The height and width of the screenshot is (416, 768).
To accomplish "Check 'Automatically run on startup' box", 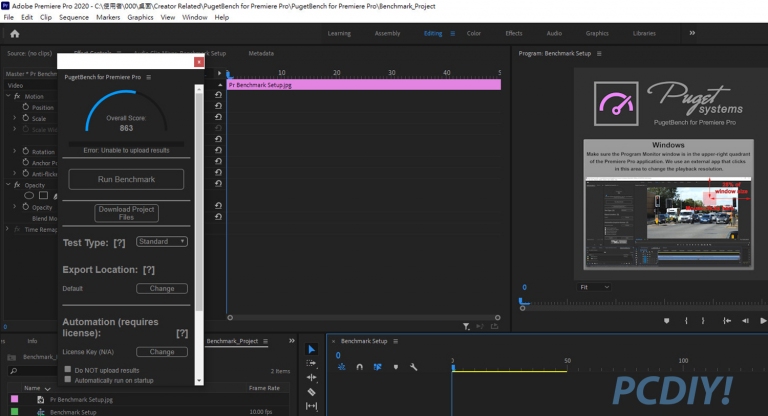I will click(68, 379).
